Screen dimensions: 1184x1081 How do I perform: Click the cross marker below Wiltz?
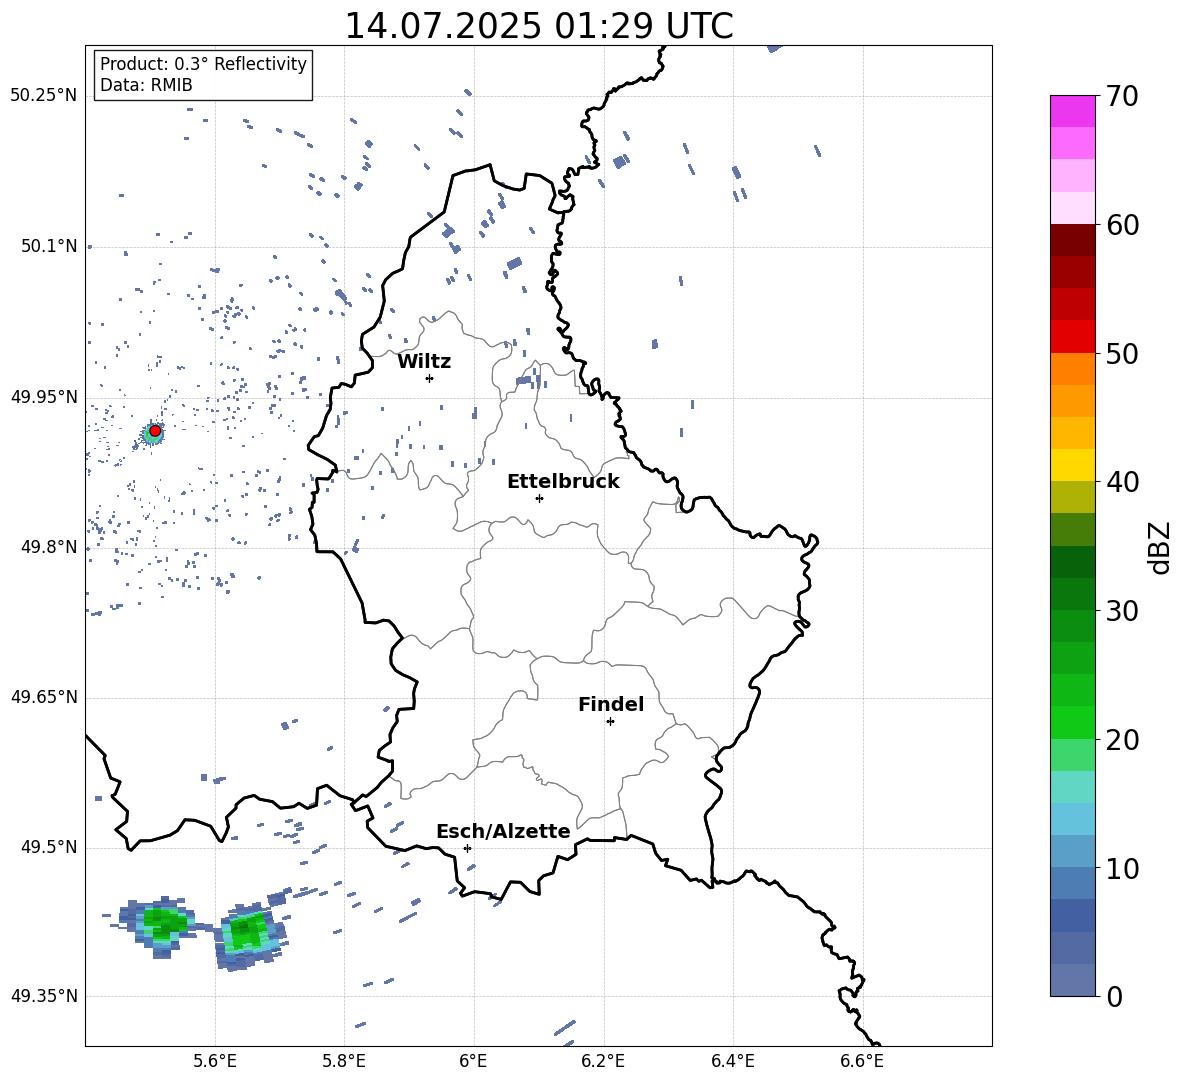tap(429, 378)
